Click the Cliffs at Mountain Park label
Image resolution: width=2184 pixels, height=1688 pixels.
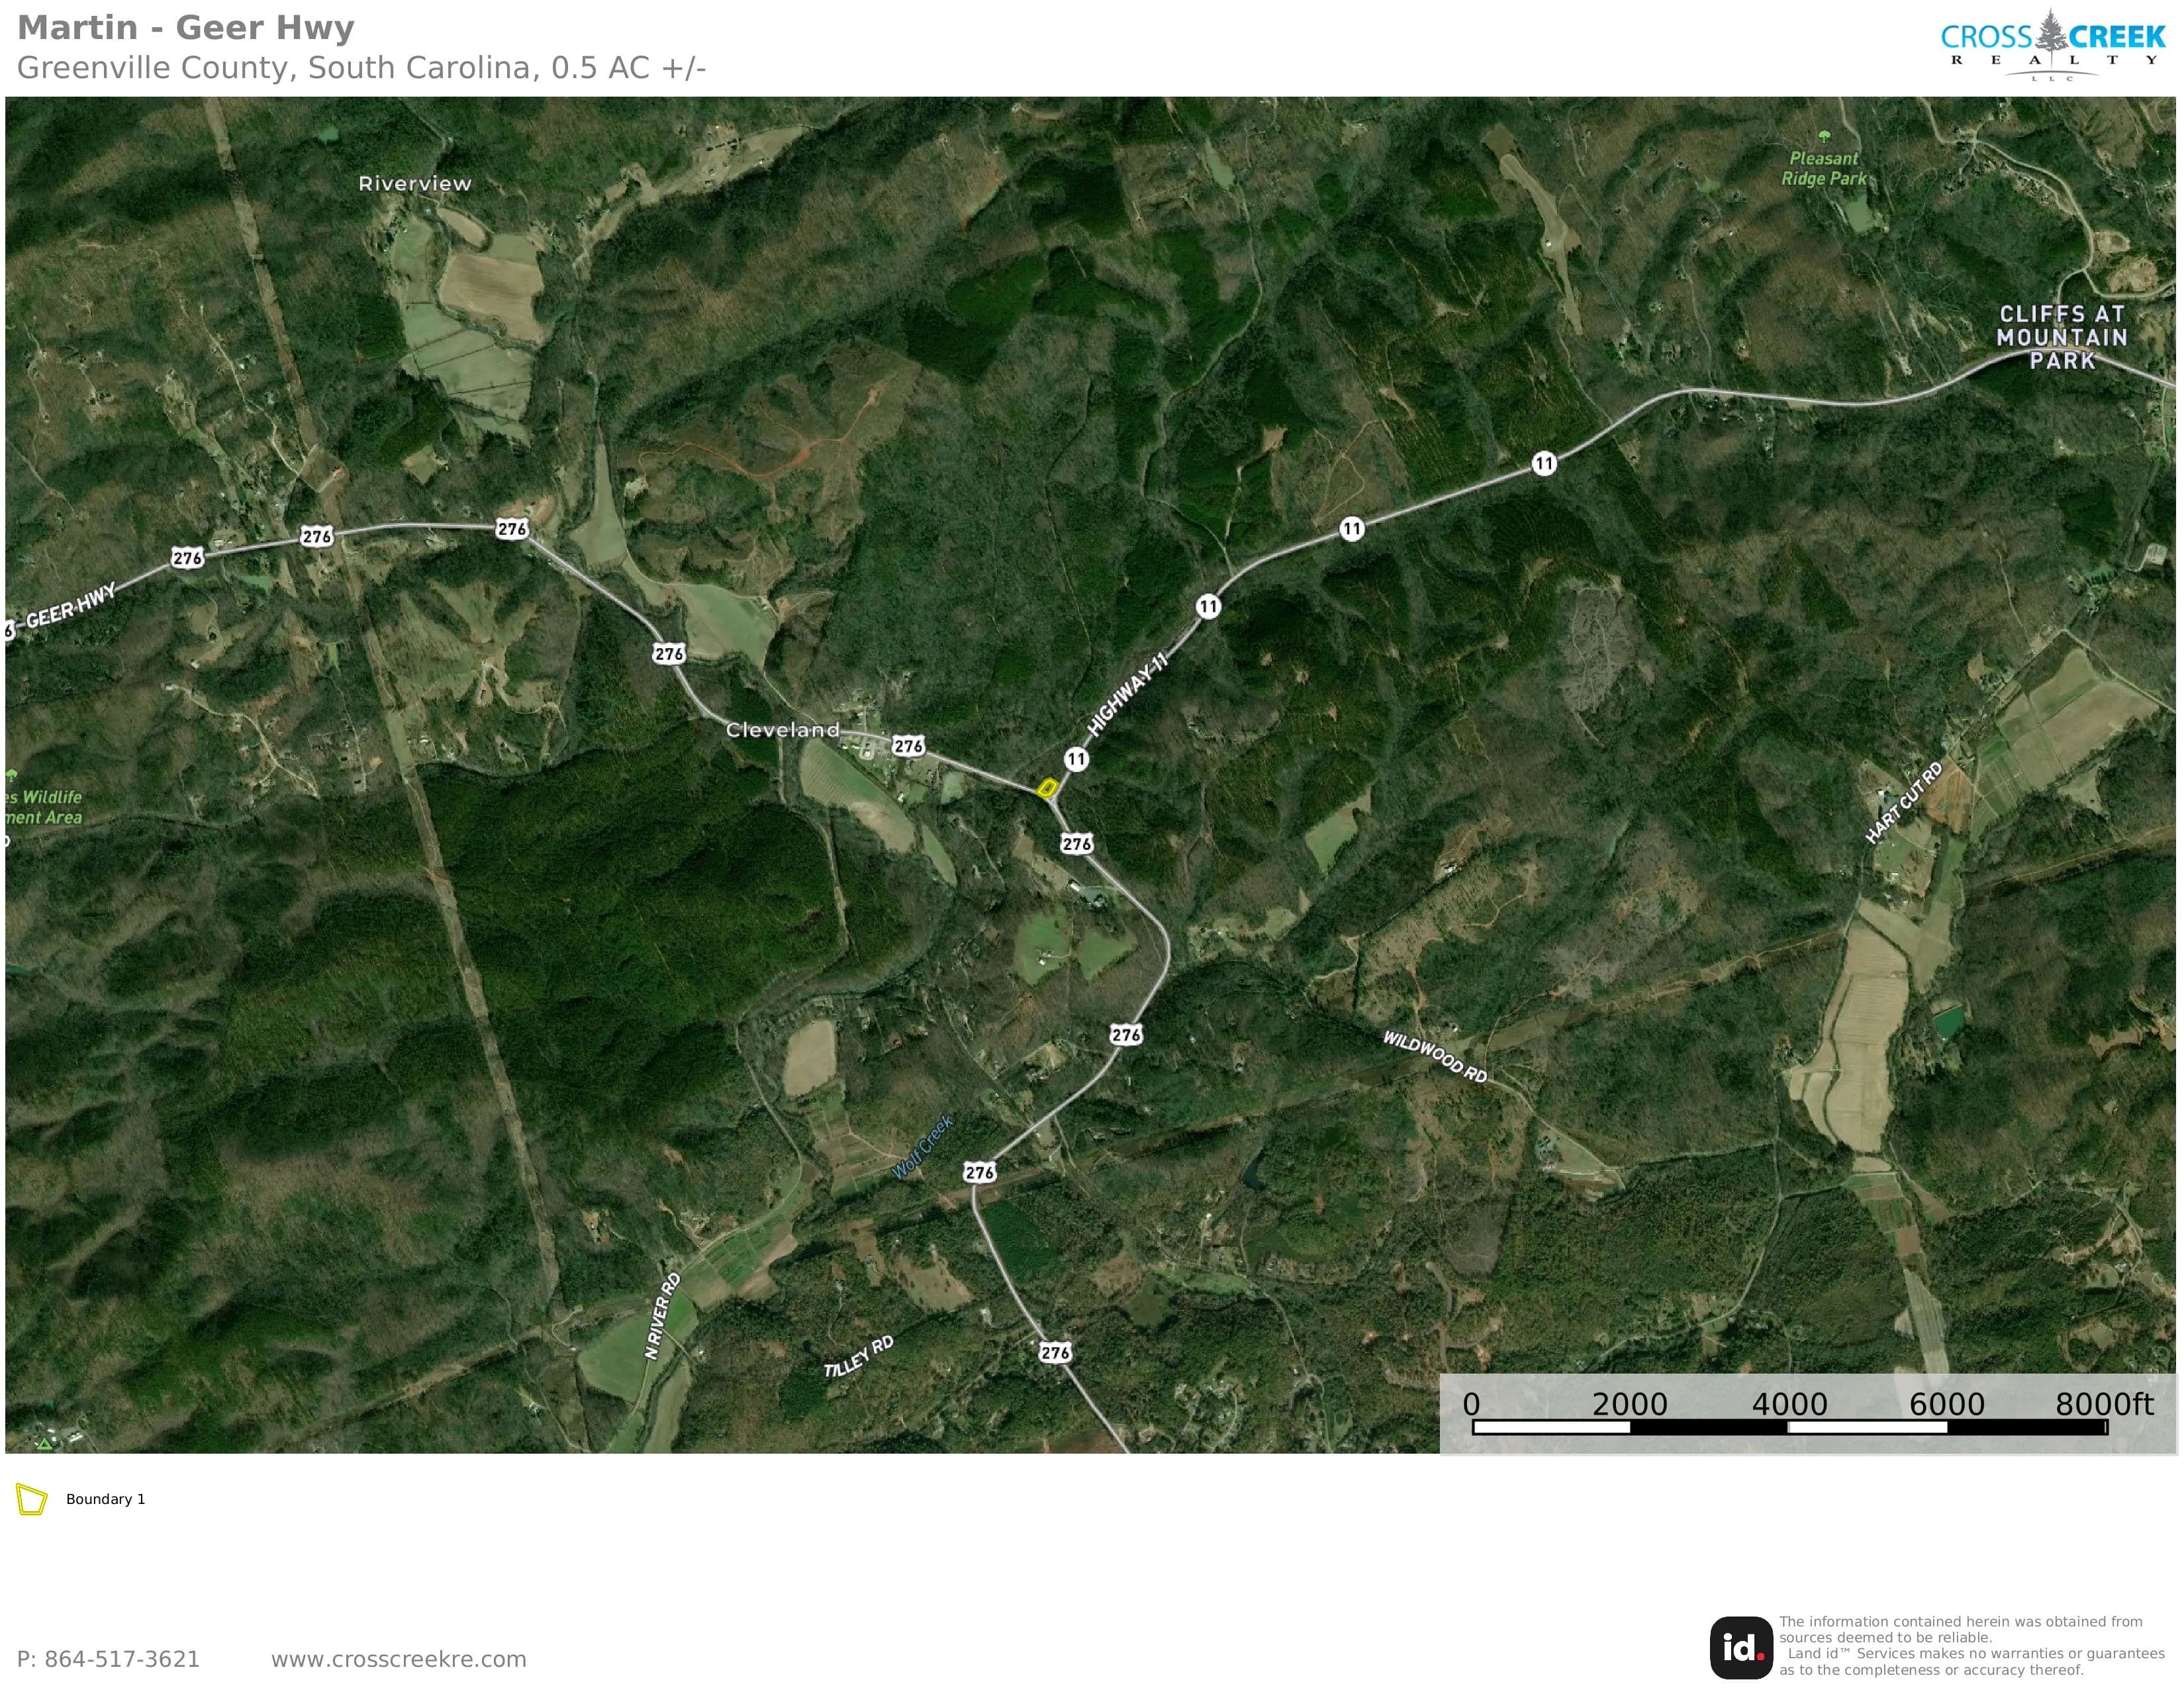2062,337
